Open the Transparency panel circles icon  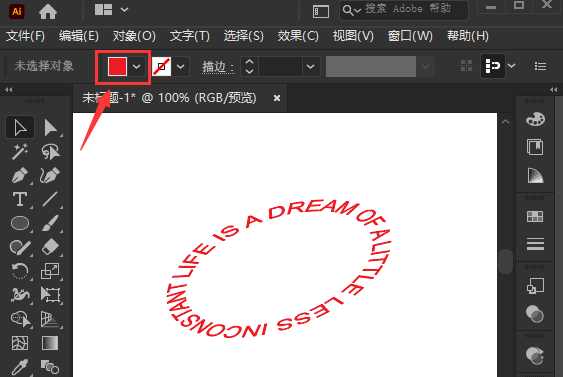(535, 314)
